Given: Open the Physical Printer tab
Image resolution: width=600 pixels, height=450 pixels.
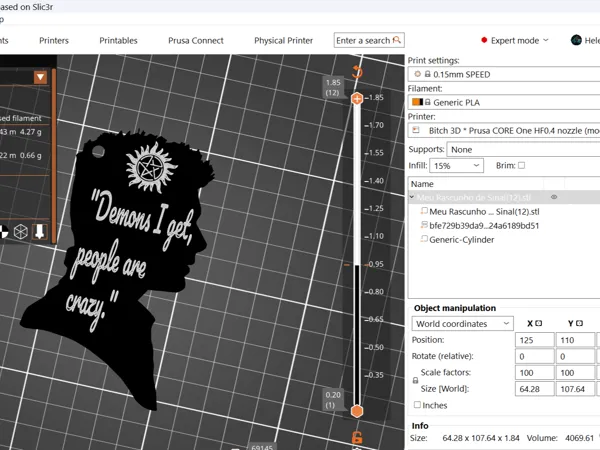Looking at the screenshot, I should (x=284, y=41).
